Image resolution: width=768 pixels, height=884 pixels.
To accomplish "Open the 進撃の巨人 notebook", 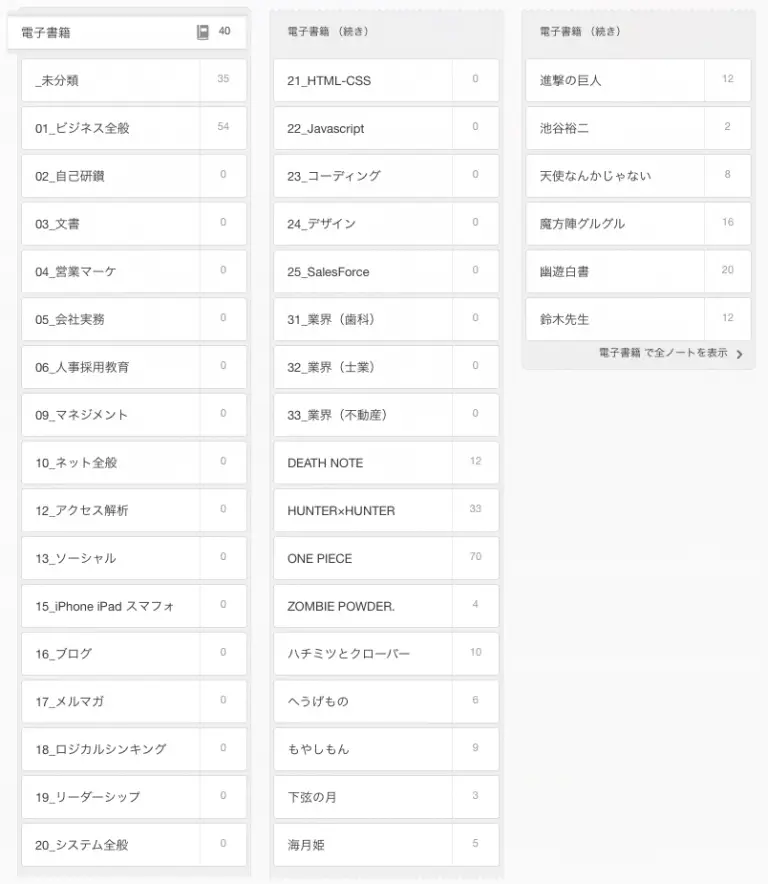I will pos(614,80).
